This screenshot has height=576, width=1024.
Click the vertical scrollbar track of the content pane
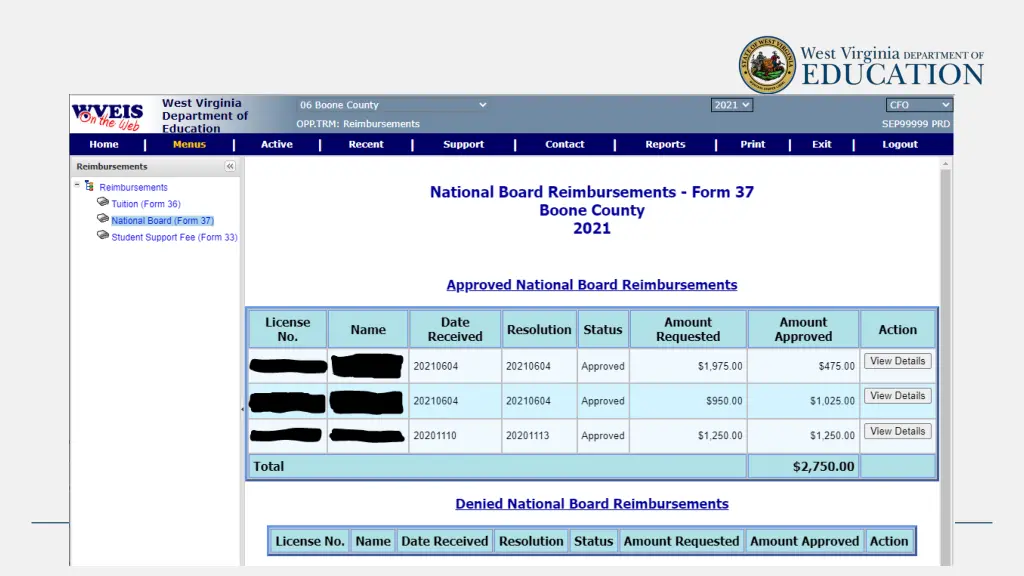click(945, 366)
